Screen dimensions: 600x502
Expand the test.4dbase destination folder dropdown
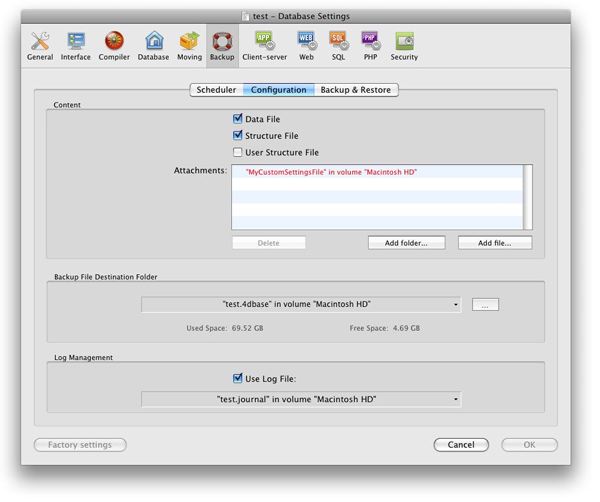[x=301, y=305]
